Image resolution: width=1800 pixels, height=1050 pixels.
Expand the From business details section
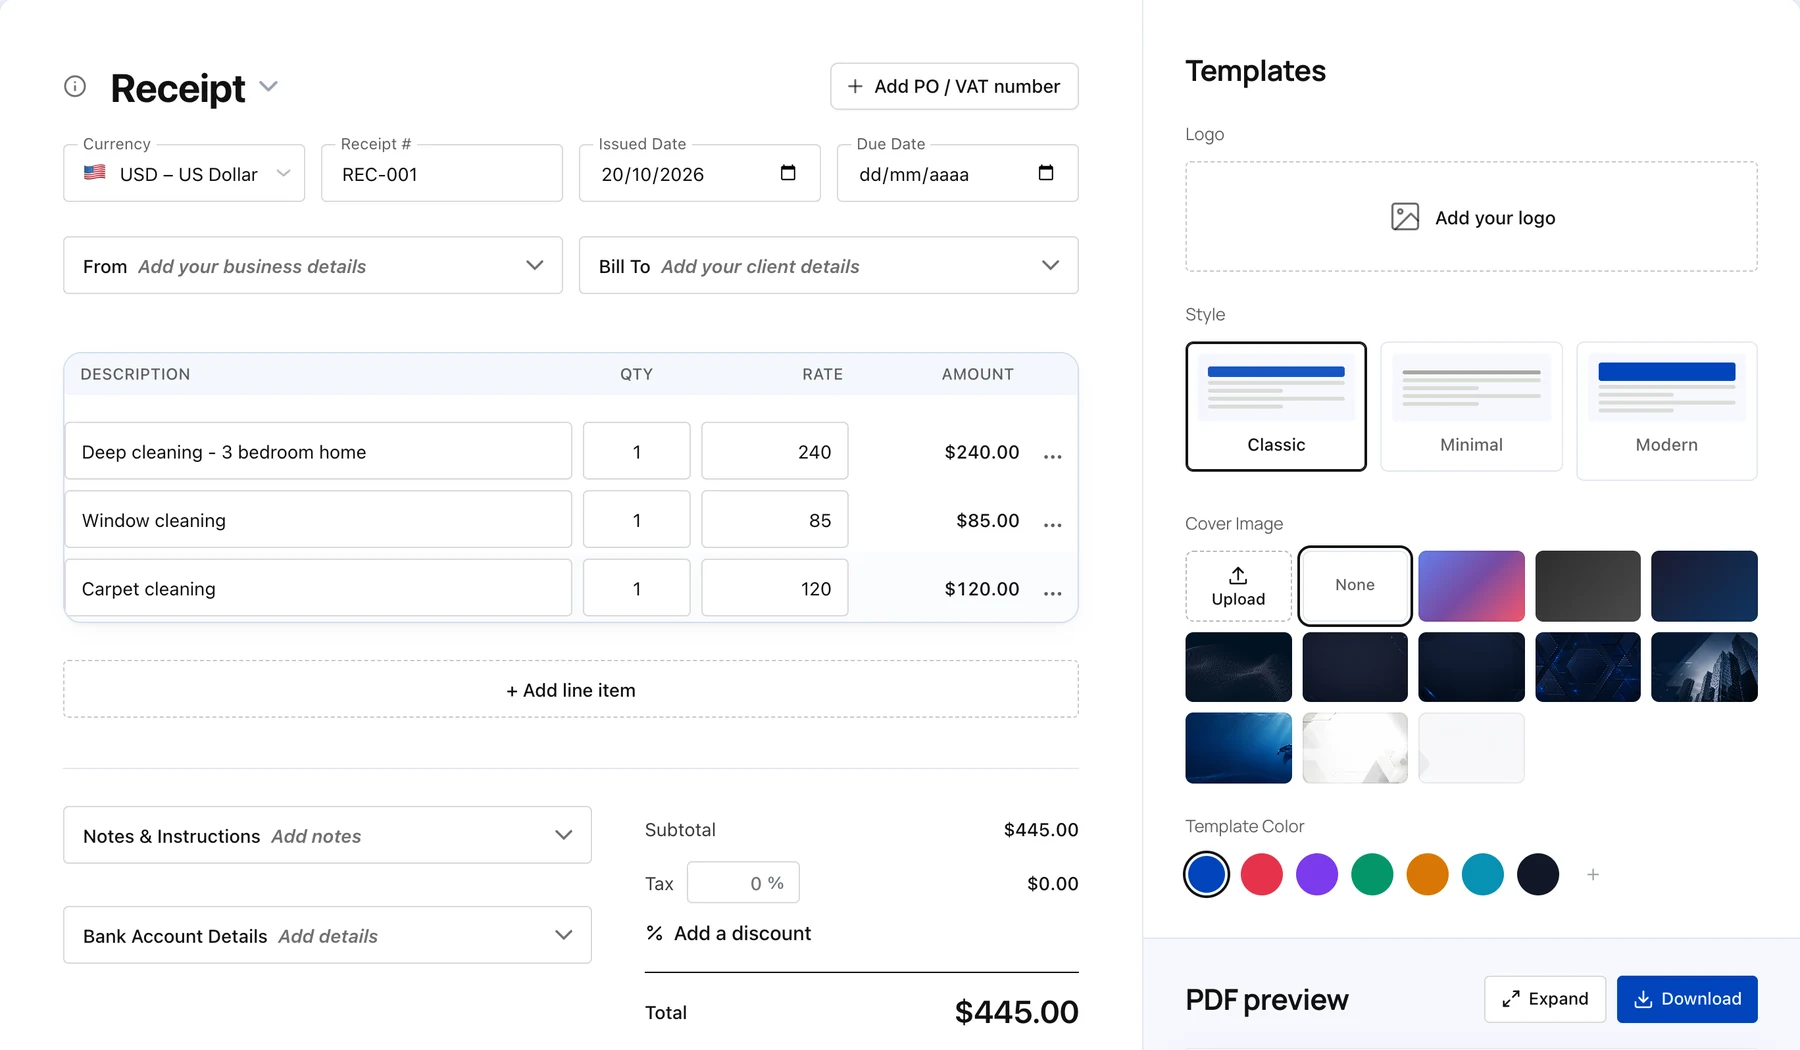313,266
